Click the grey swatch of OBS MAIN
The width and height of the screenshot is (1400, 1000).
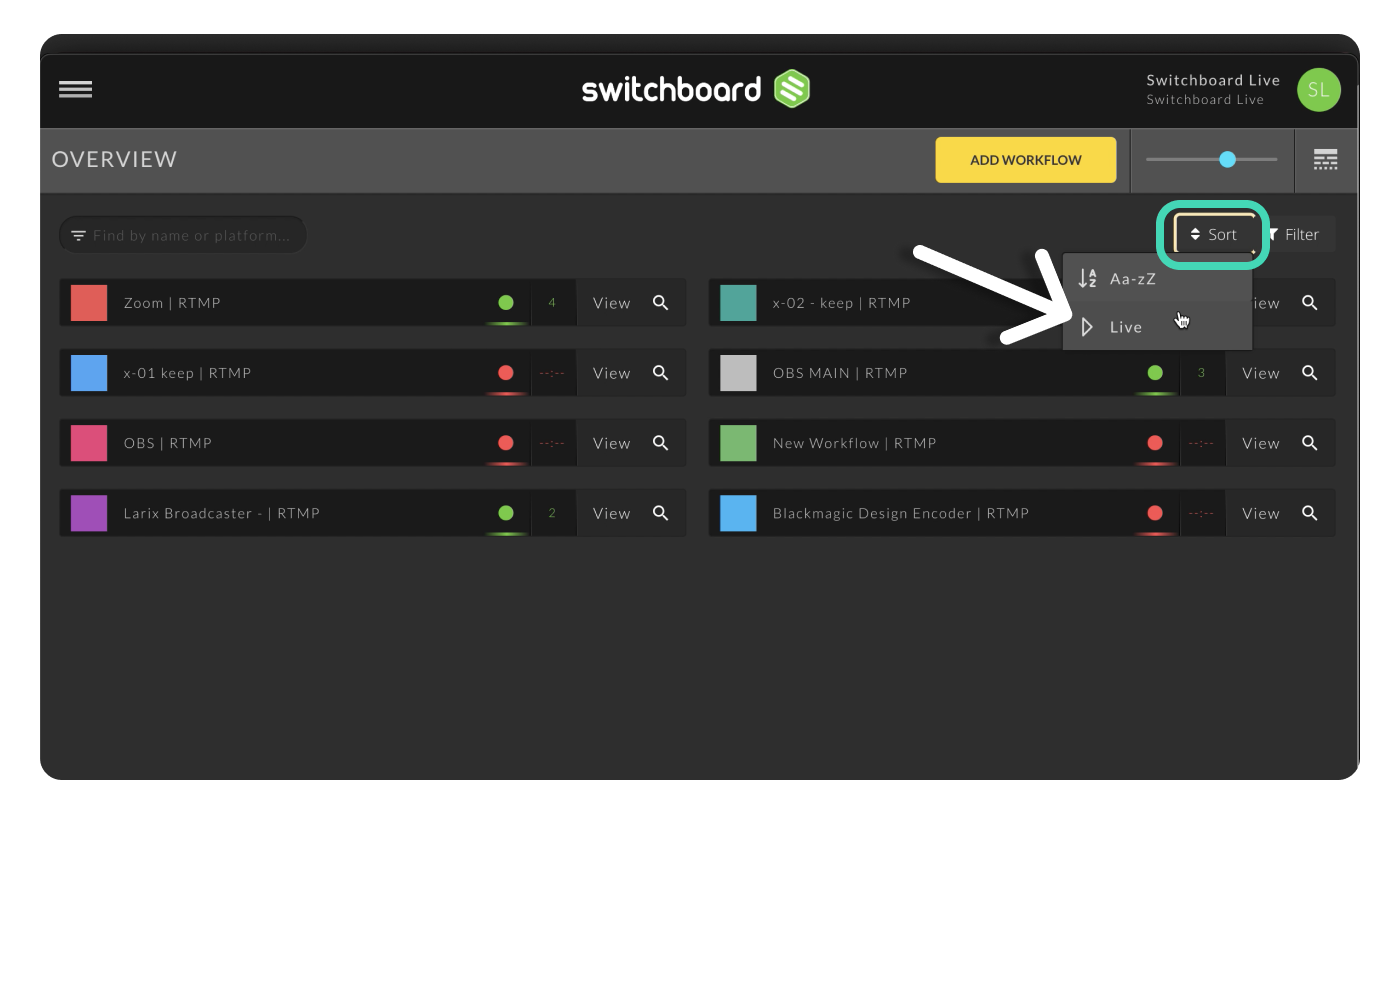coord(738,373)
